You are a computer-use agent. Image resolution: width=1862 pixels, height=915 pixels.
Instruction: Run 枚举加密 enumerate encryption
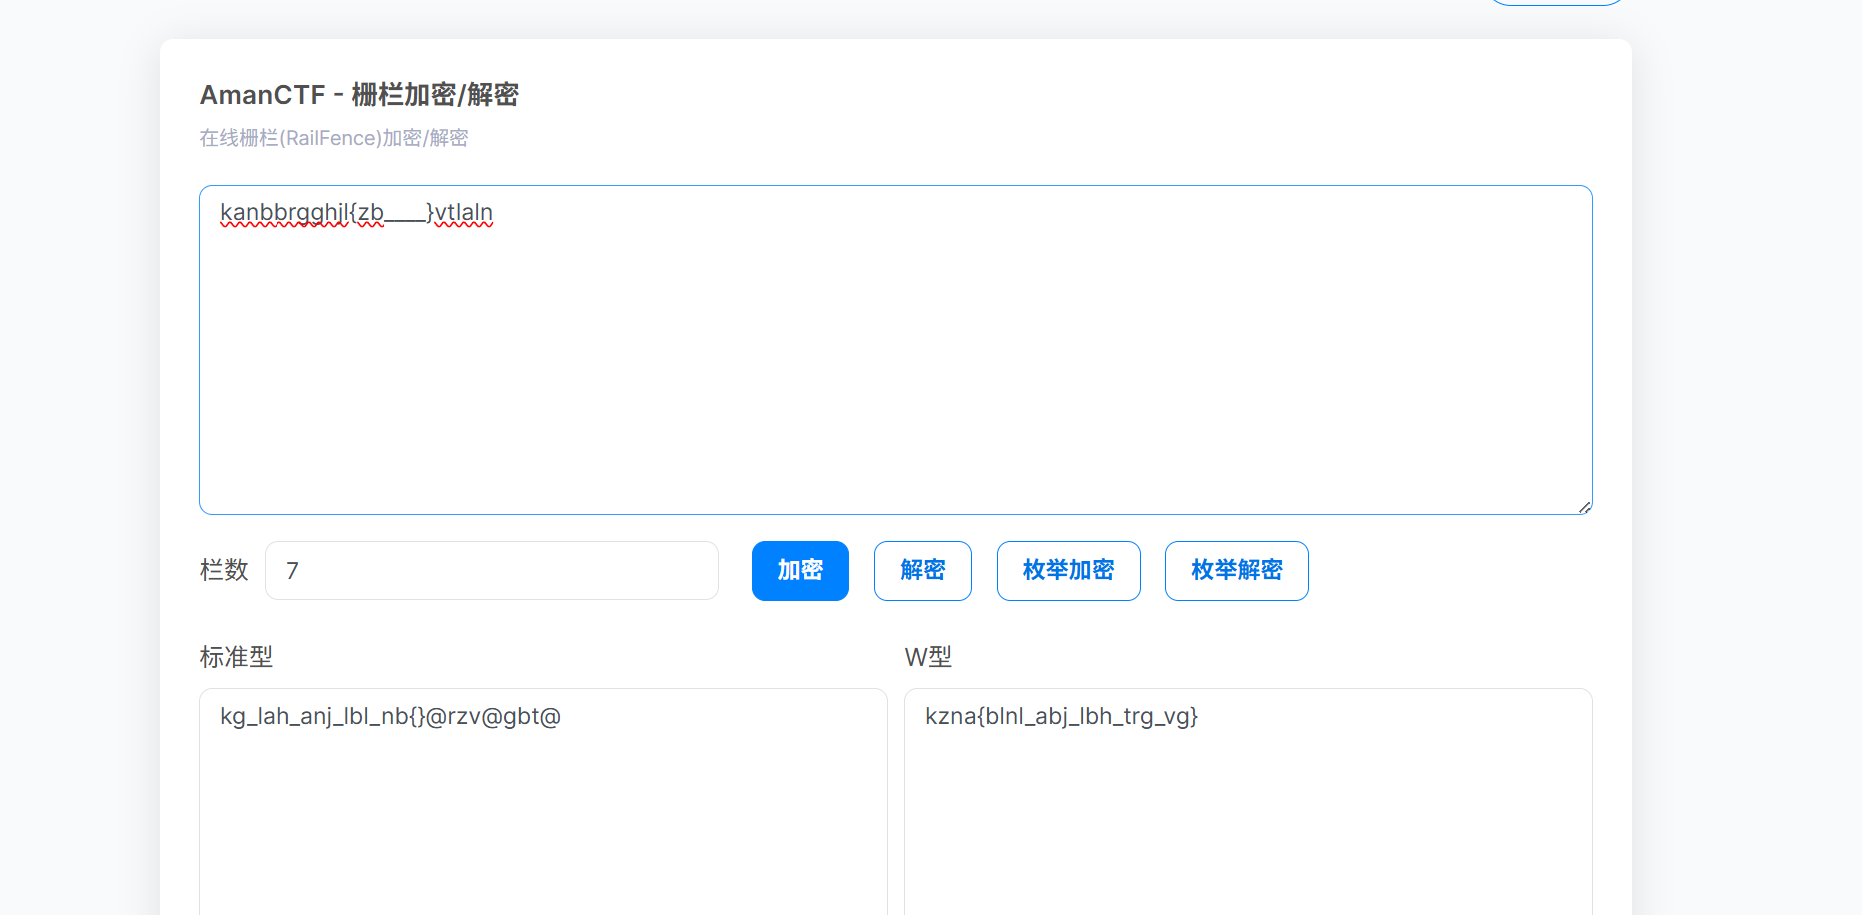[1068, 571]
